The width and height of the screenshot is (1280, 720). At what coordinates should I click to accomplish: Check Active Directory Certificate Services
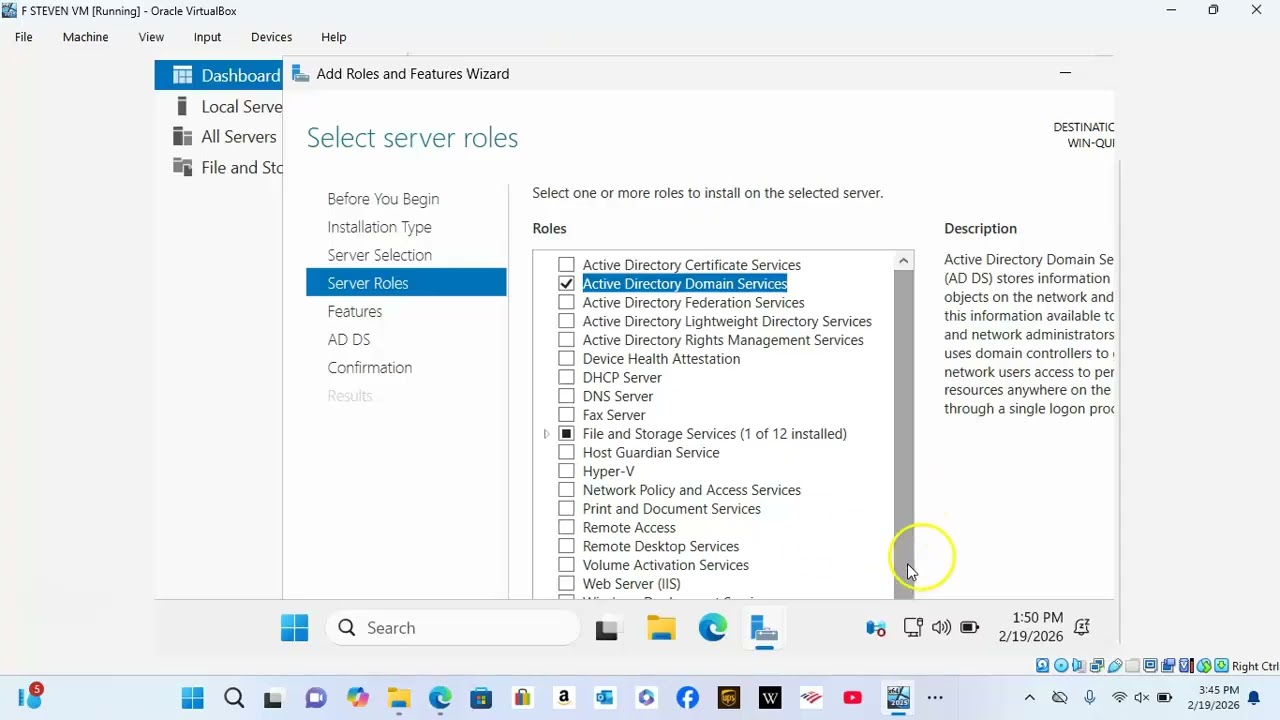(566, 265)
